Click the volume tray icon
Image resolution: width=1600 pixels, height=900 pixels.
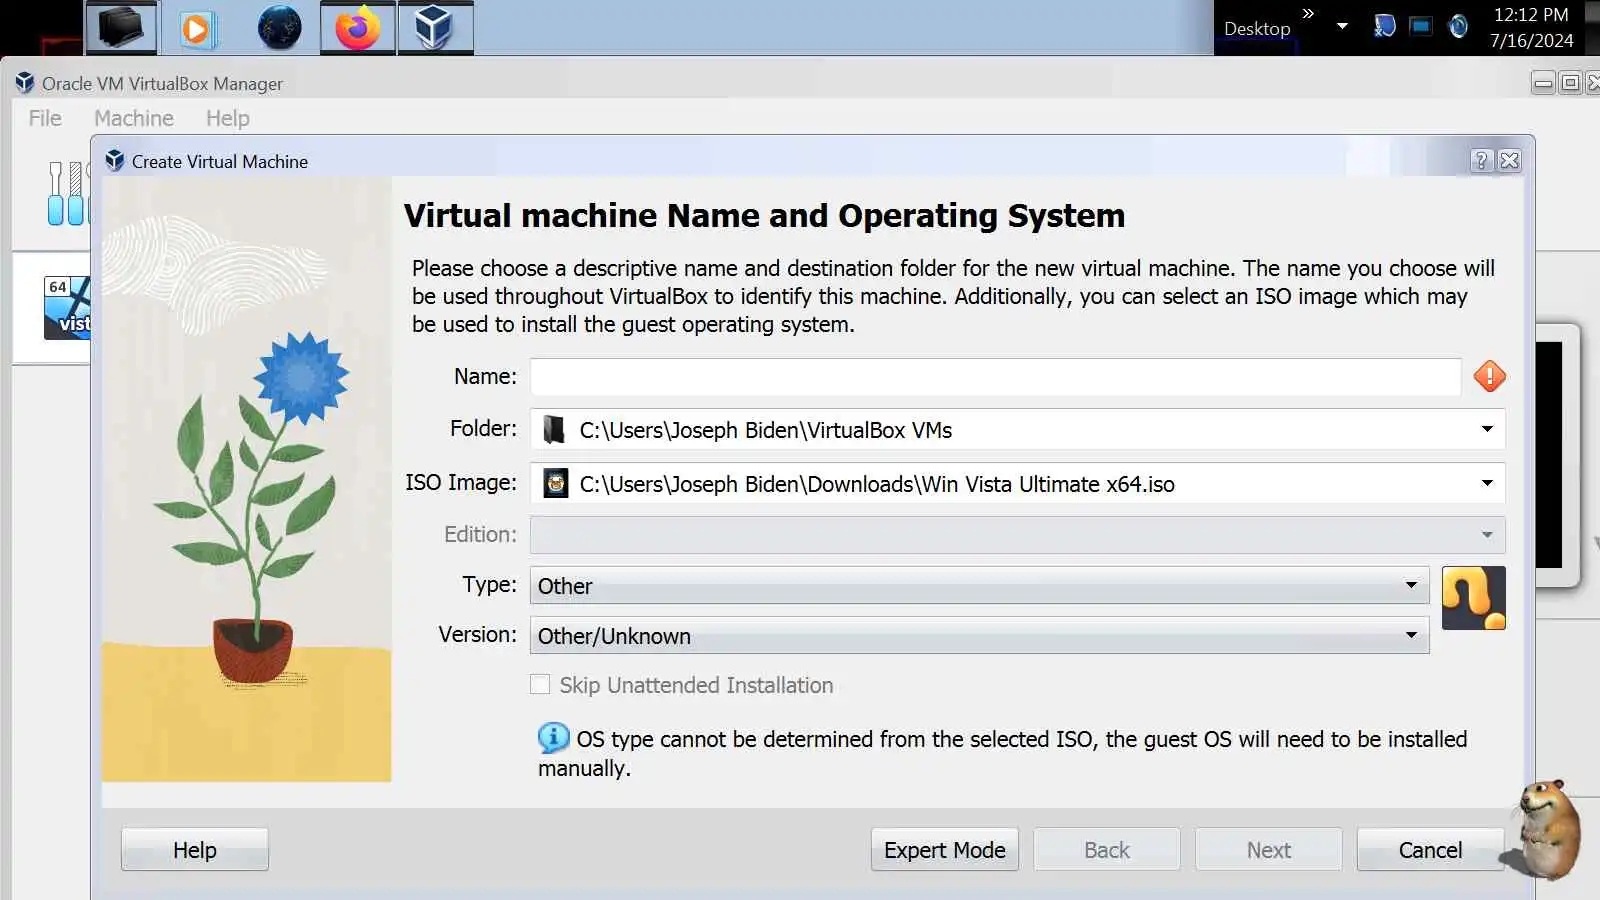click(x=1458, y=26)
